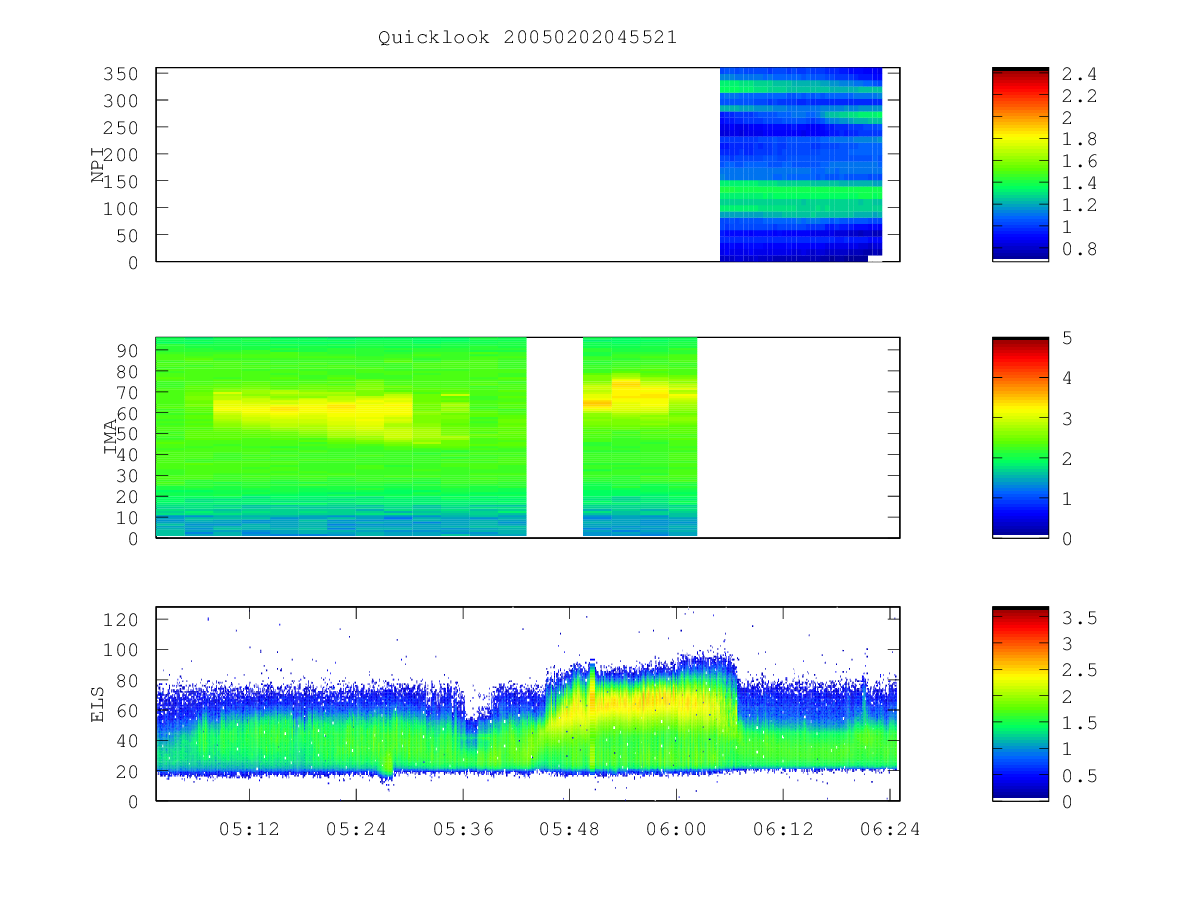Select the NPI axis label
1200x900 pixels.
(x=98, y=165)
